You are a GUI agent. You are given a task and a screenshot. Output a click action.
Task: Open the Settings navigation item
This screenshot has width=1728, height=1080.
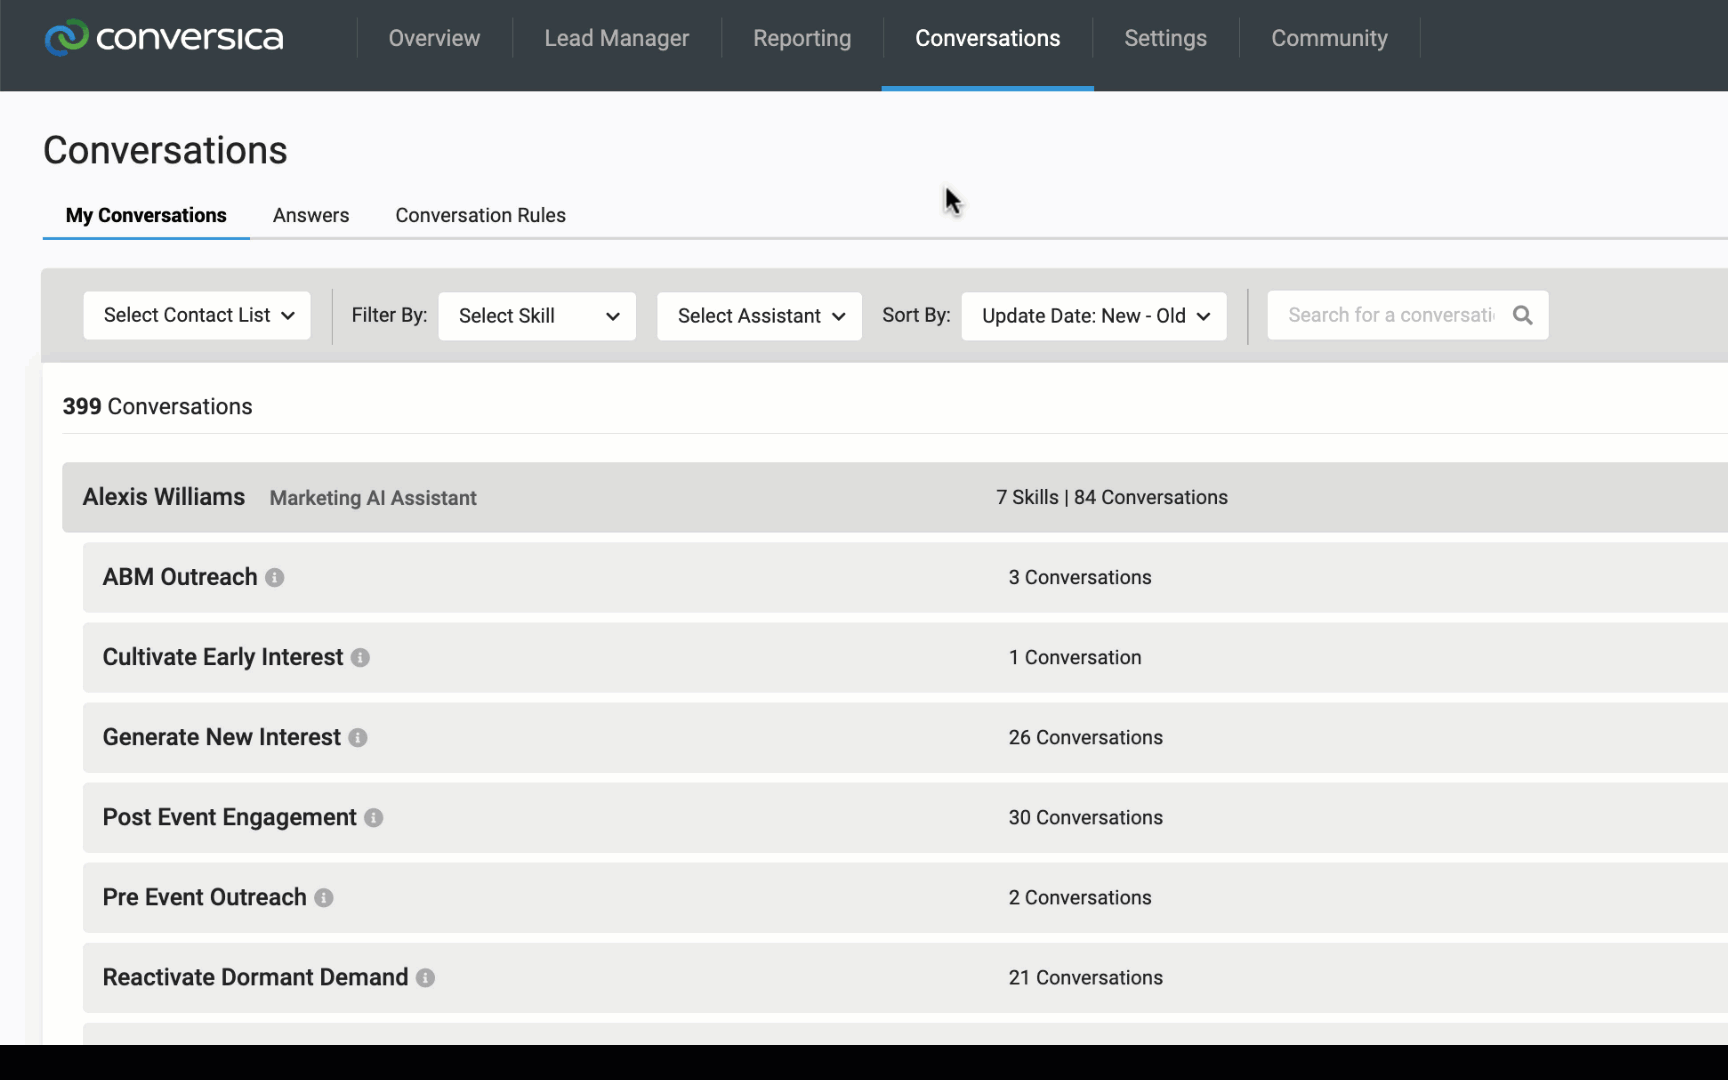(1165, 38)
